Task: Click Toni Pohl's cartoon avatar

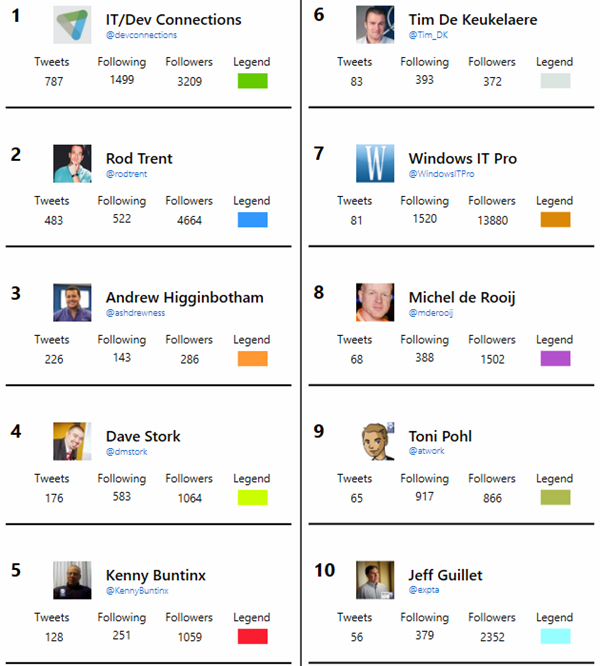Action: (x=375, y=441)
